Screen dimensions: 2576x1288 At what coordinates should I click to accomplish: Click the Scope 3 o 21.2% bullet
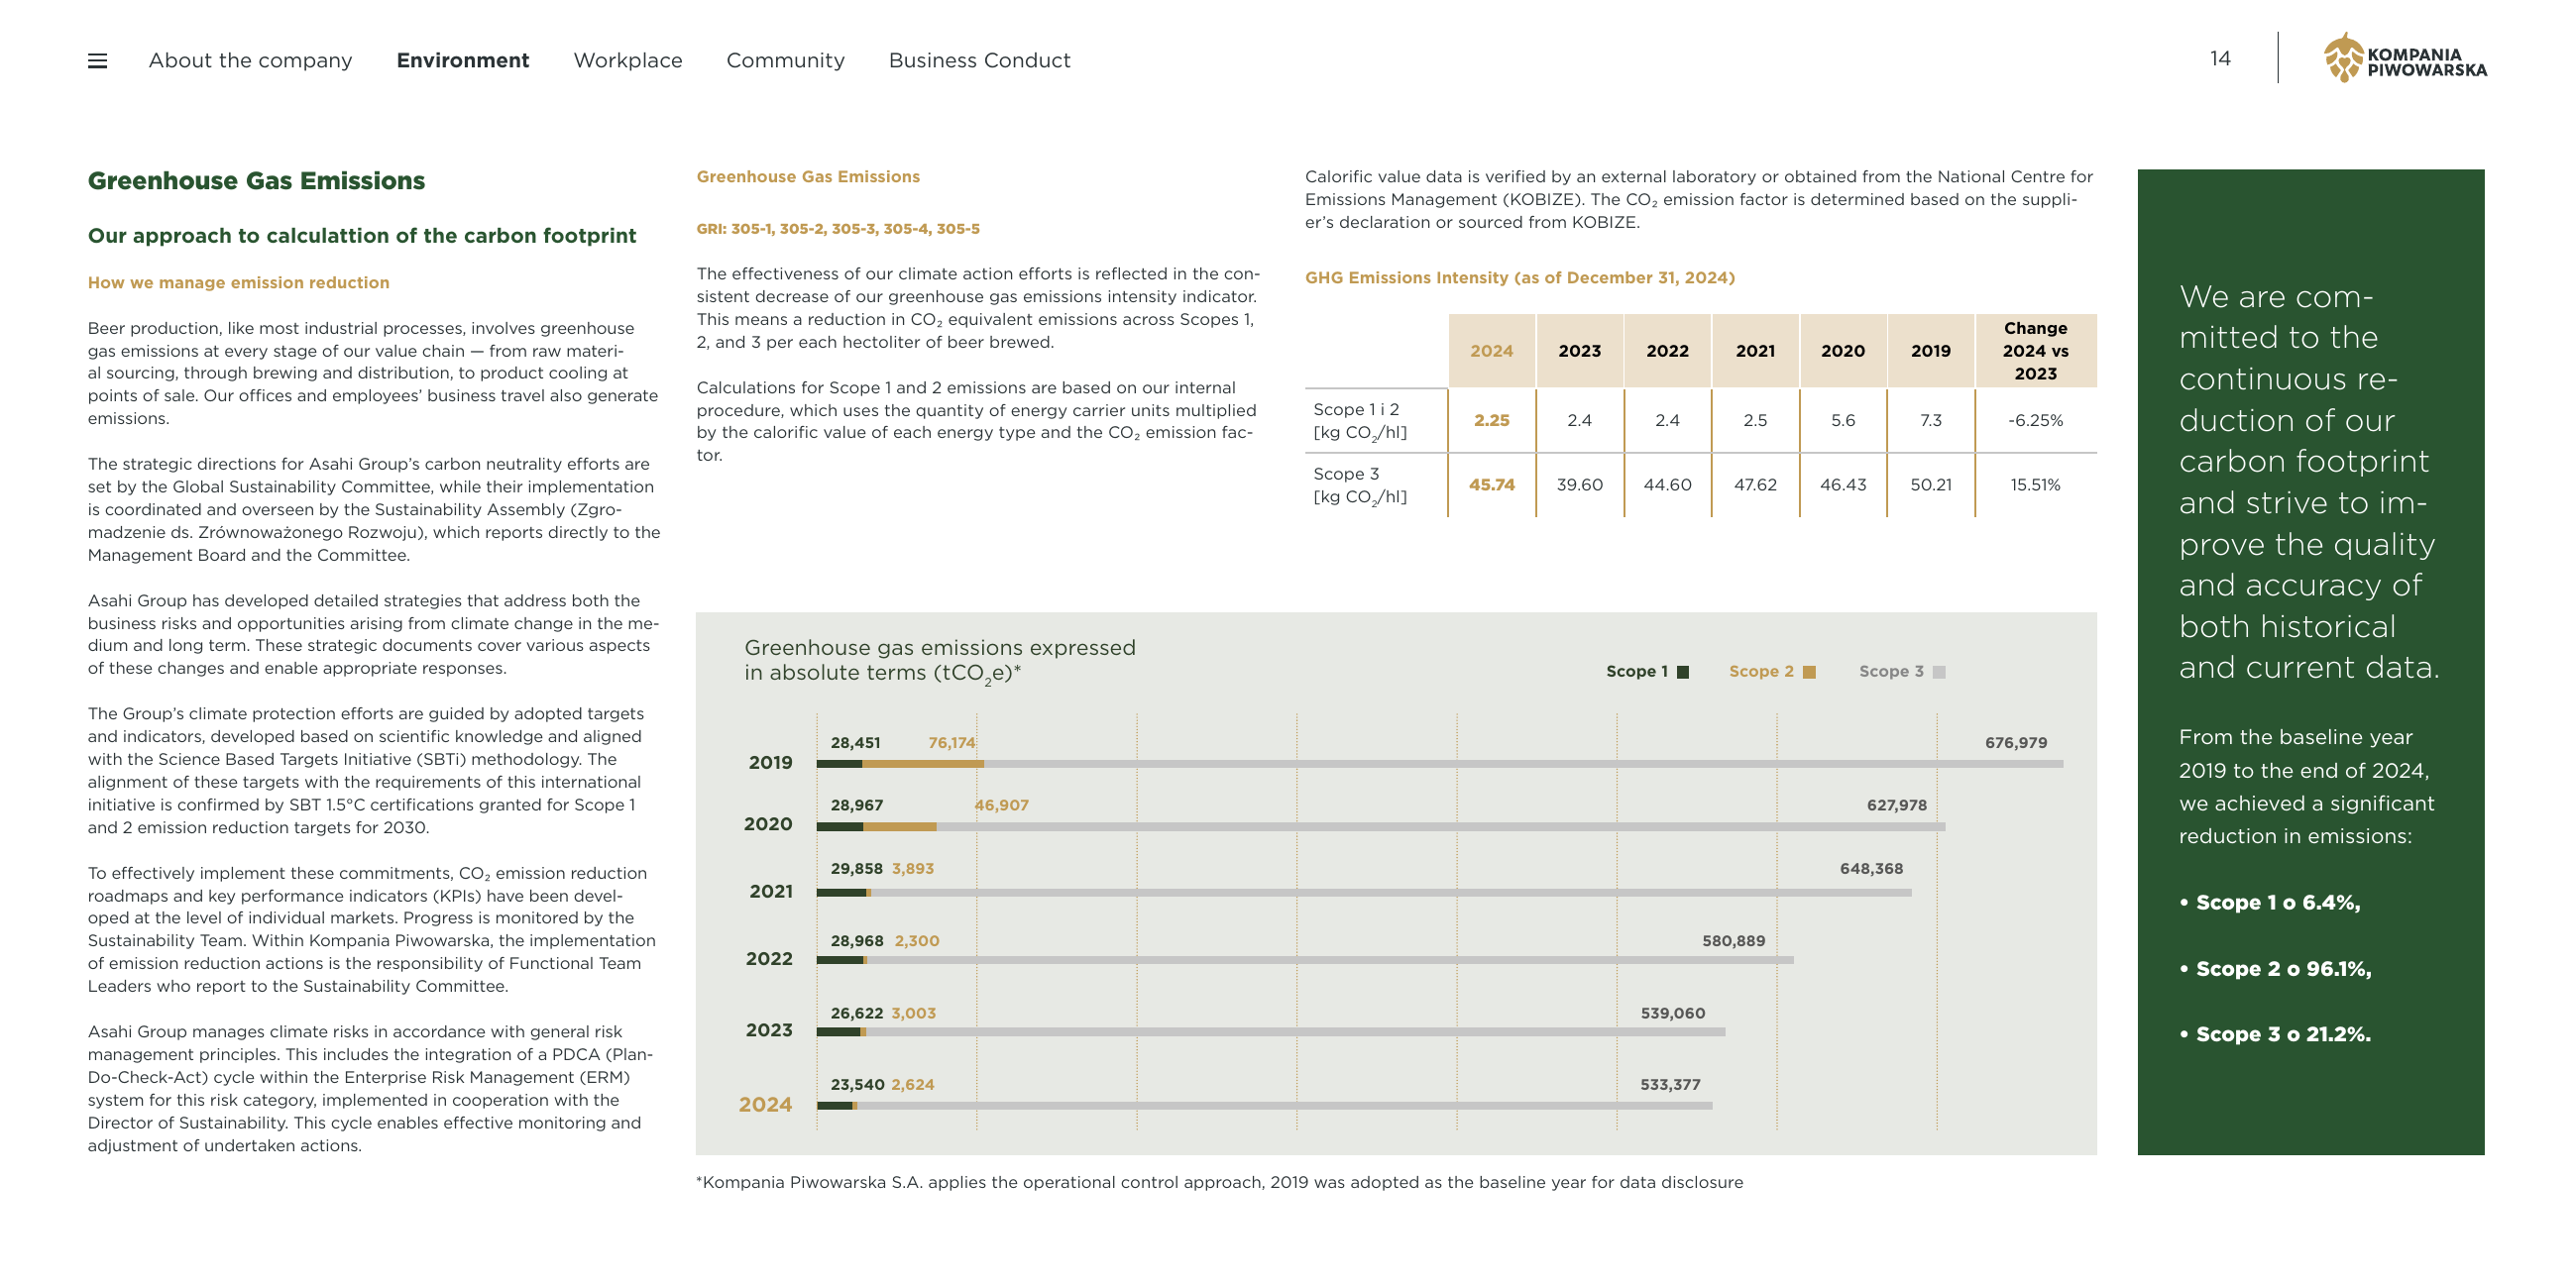click(x=2275, y=1035)
